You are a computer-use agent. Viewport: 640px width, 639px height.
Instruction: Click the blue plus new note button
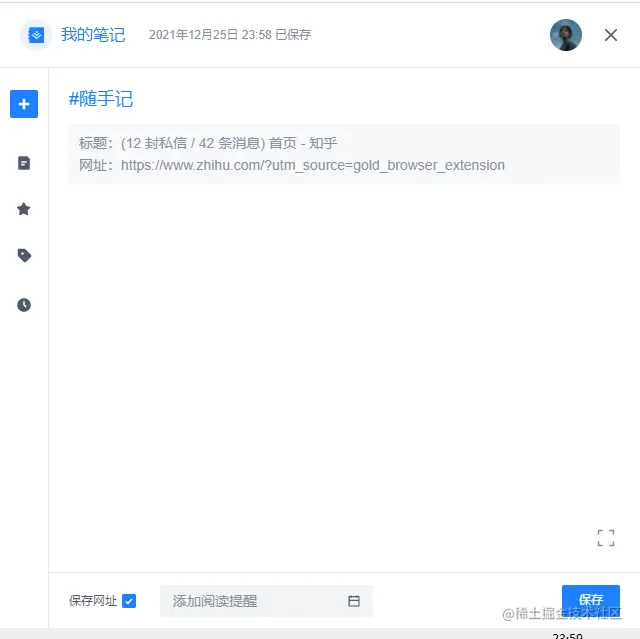pyautogui.click(x=24, y=104)
